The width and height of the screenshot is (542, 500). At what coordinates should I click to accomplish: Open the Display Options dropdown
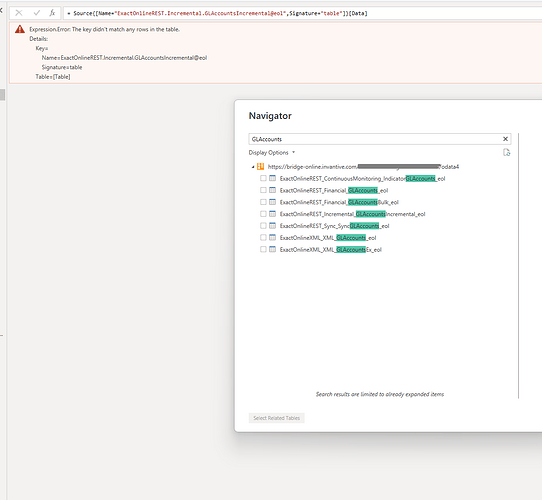coord(272,152)
